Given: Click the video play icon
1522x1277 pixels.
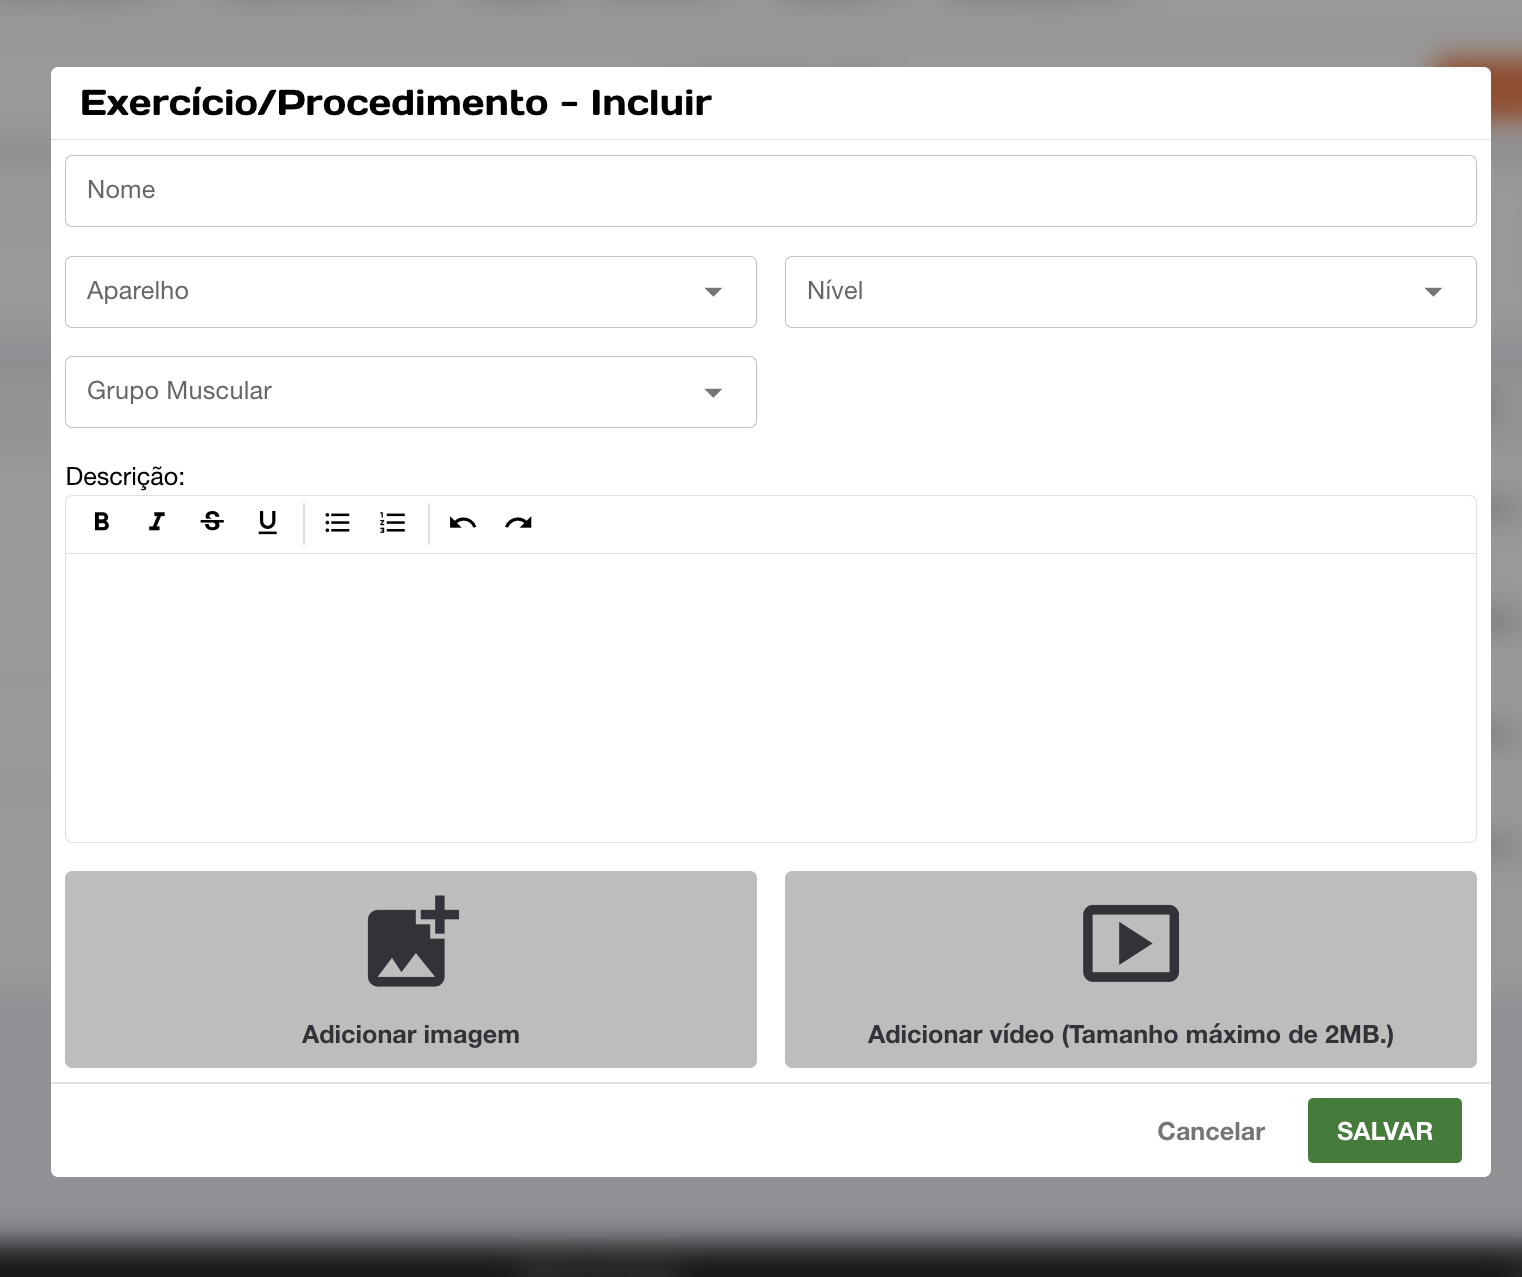Looking at the screenshot, I should 1130,943.
